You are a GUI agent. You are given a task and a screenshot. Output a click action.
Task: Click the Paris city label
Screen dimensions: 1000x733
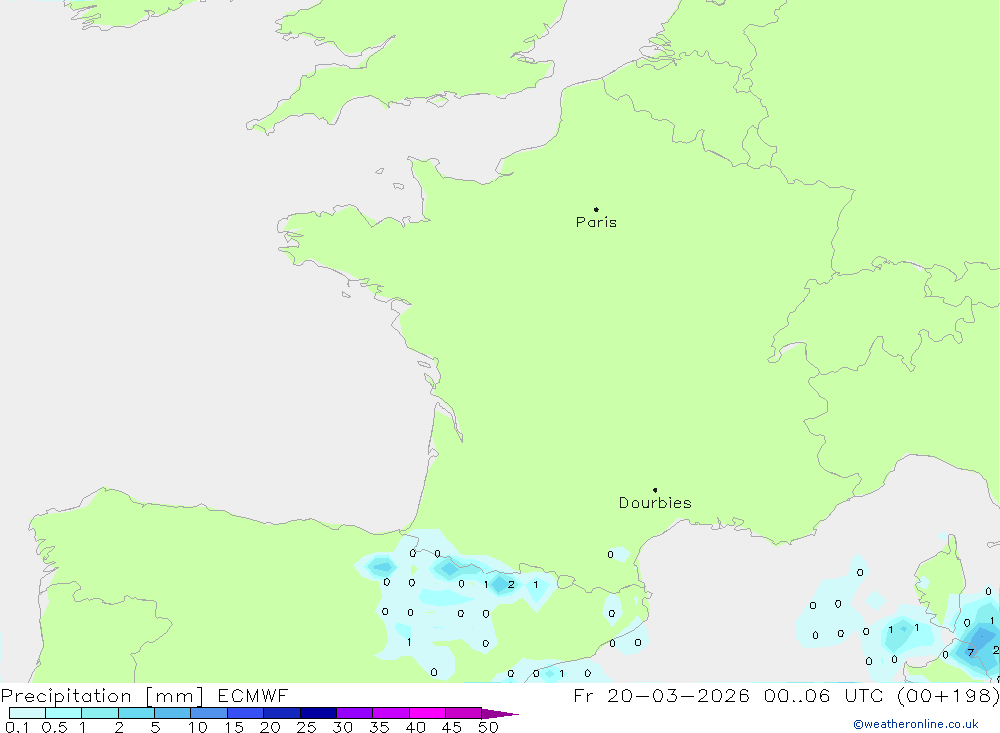click(x=596, y=222)
